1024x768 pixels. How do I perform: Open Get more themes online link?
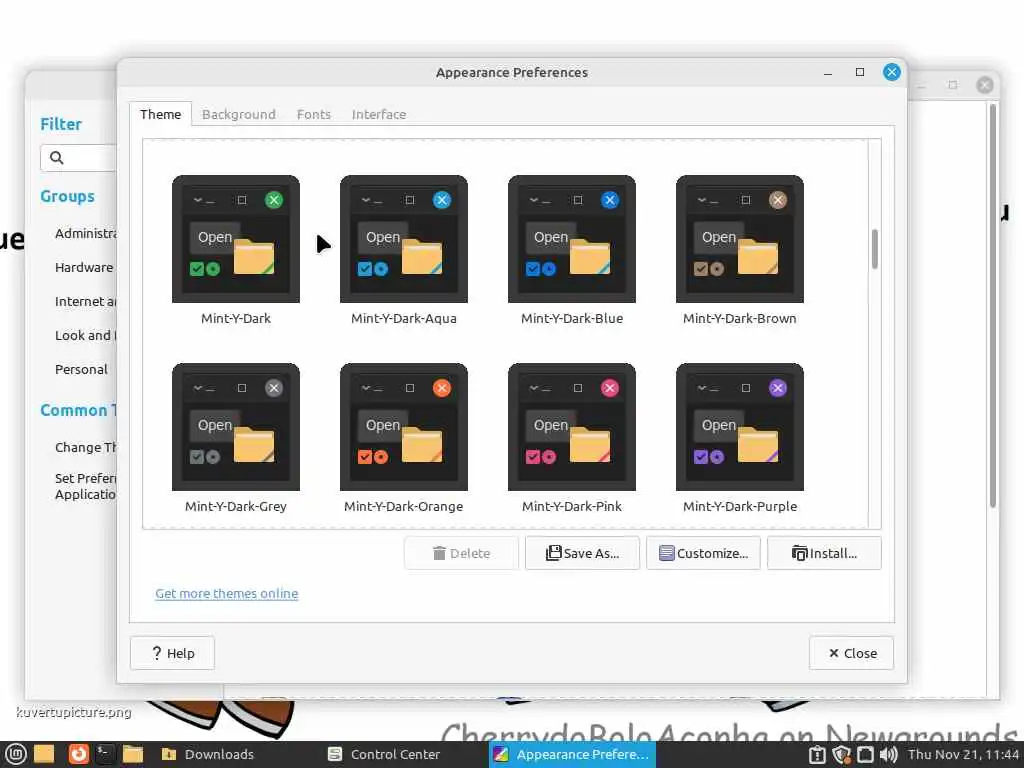coord(227,594)
